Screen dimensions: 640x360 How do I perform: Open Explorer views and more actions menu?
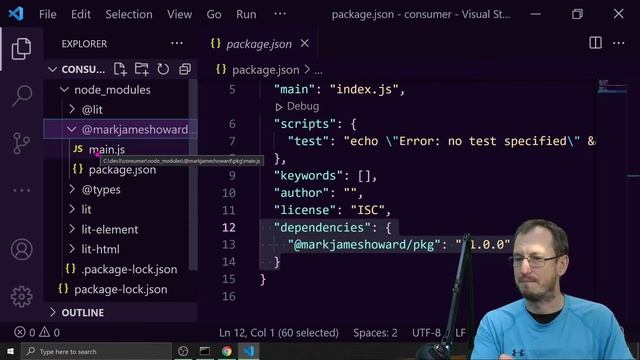(177, 43)
